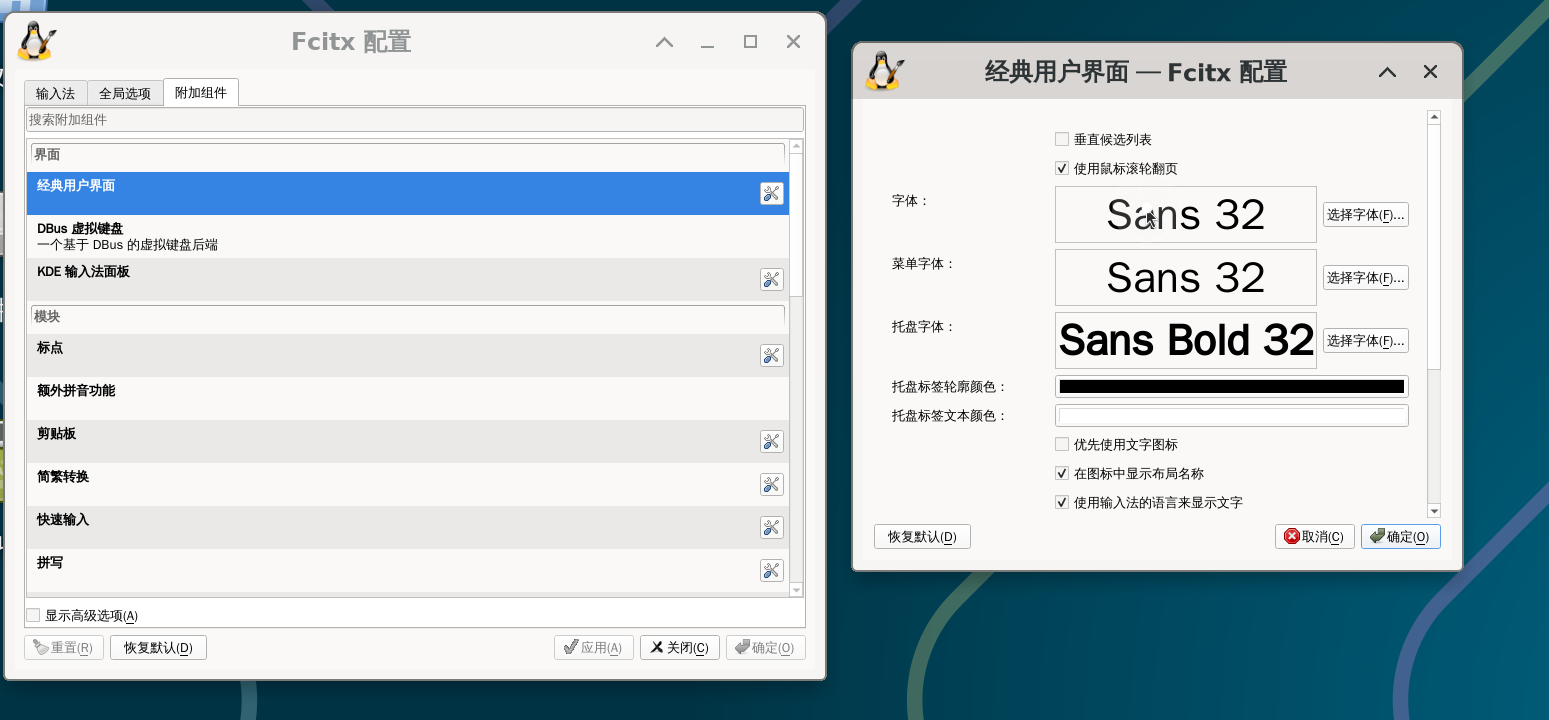1549x720 pixels.
Task: Maximize the Fcitx 配置 window
Action: pos(750,42)
